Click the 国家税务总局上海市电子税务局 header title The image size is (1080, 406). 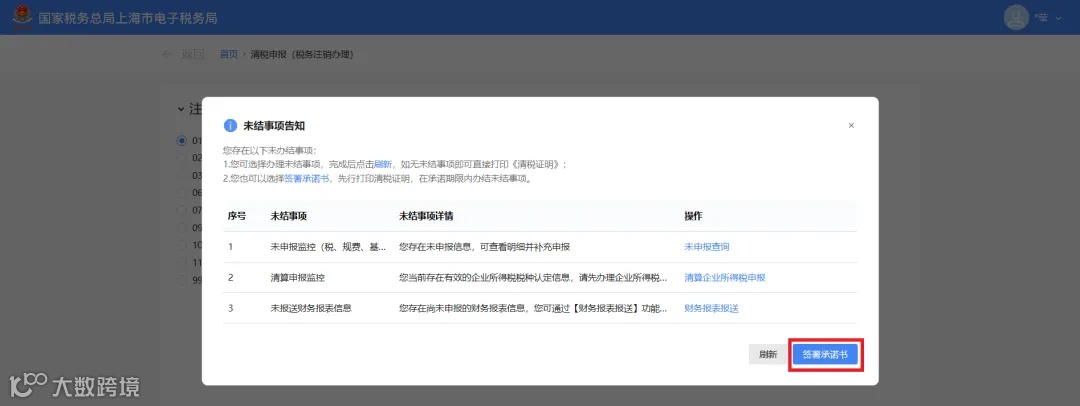pos(127,18)
